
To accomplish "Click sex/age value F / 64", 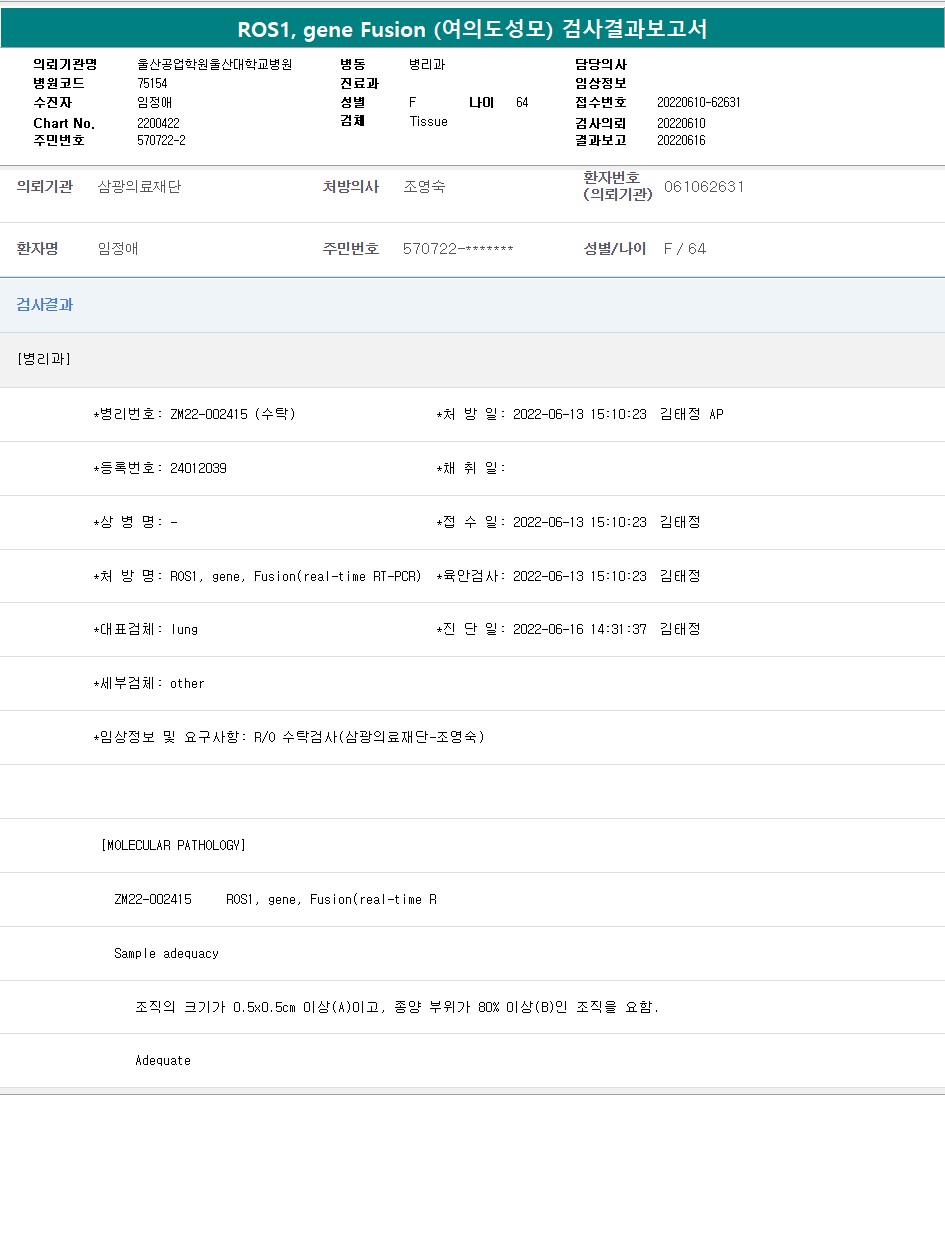I will tap(685, 248).
